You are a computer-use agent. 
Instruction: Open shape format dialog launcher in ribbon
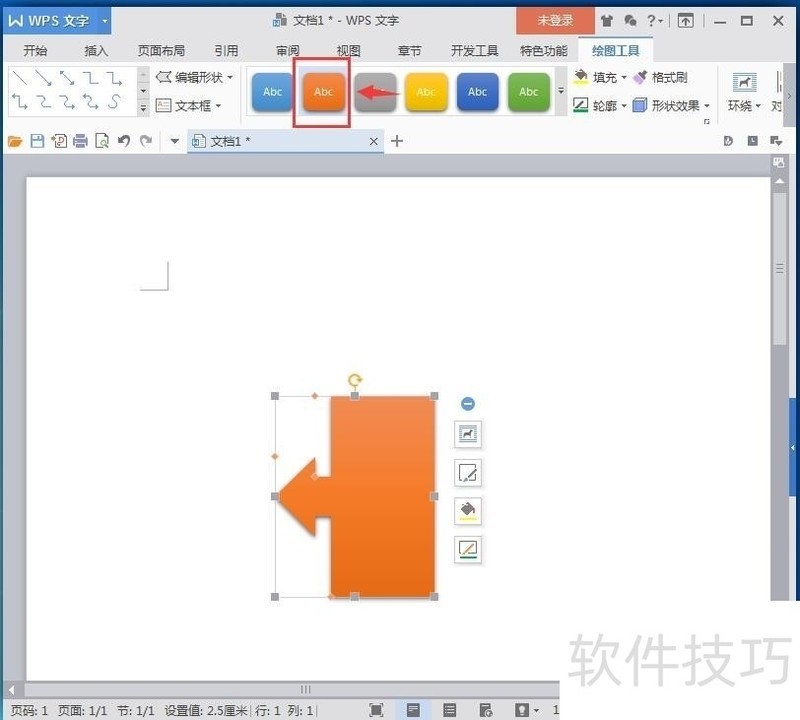click(707, 121)
